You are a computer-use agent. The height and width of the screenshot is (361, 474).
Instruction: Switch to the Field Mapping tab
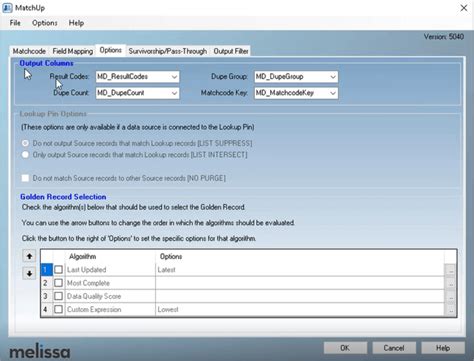coord(73,51)
